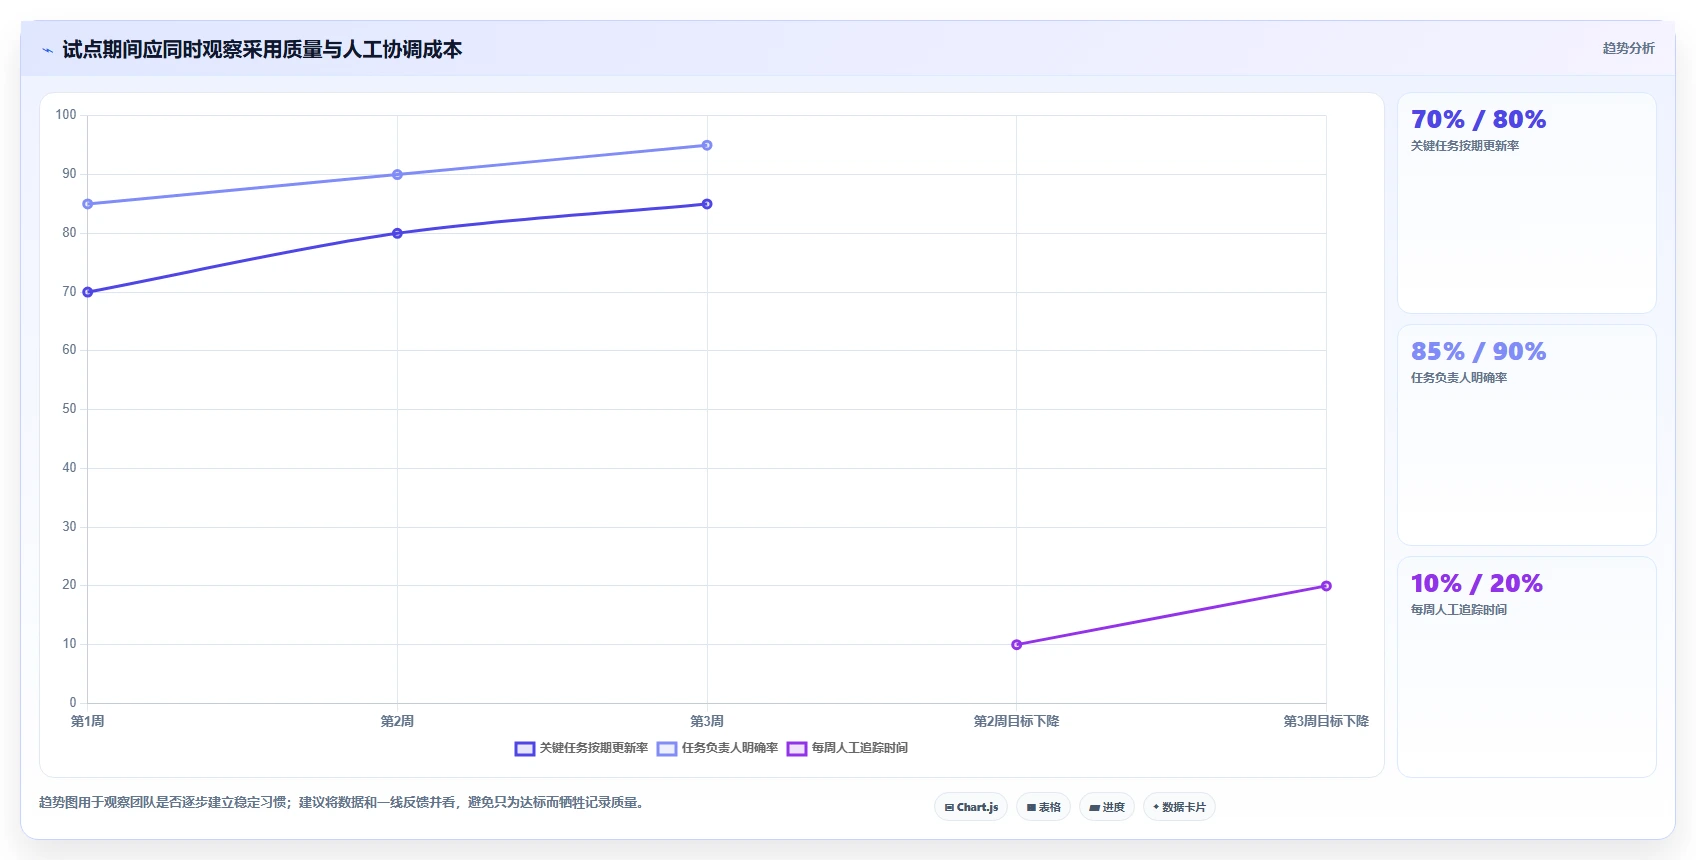This screenshot has height=860, width=1696.
Task: Click the 第3周目标下降 x-axis label
Action: (1326, 721)
